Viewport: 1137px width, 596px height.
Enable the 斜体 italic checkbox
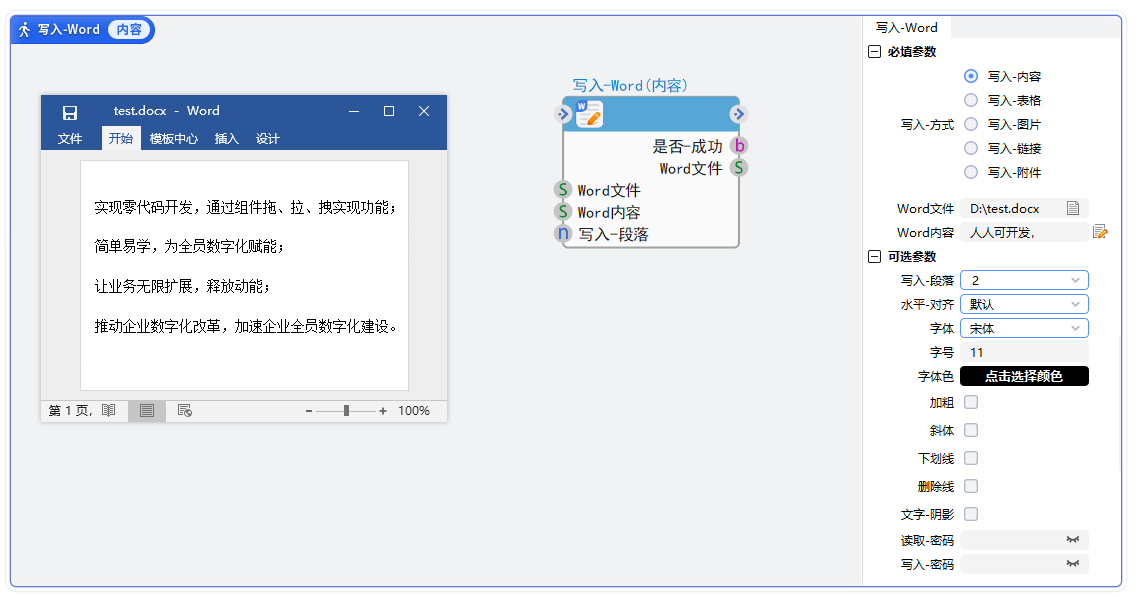[x=970, y=430]
